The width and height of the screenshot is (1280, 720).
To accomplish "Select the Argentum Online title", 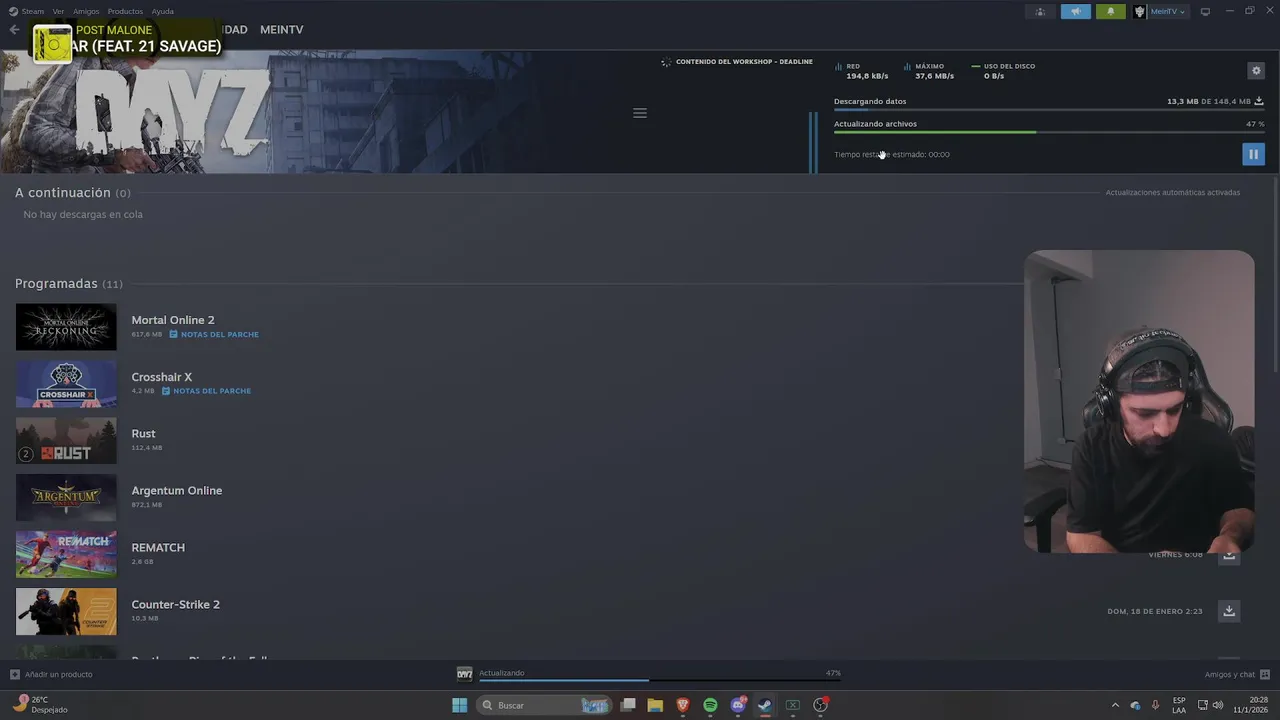I will pyautogui.click(x=177, y=491).
